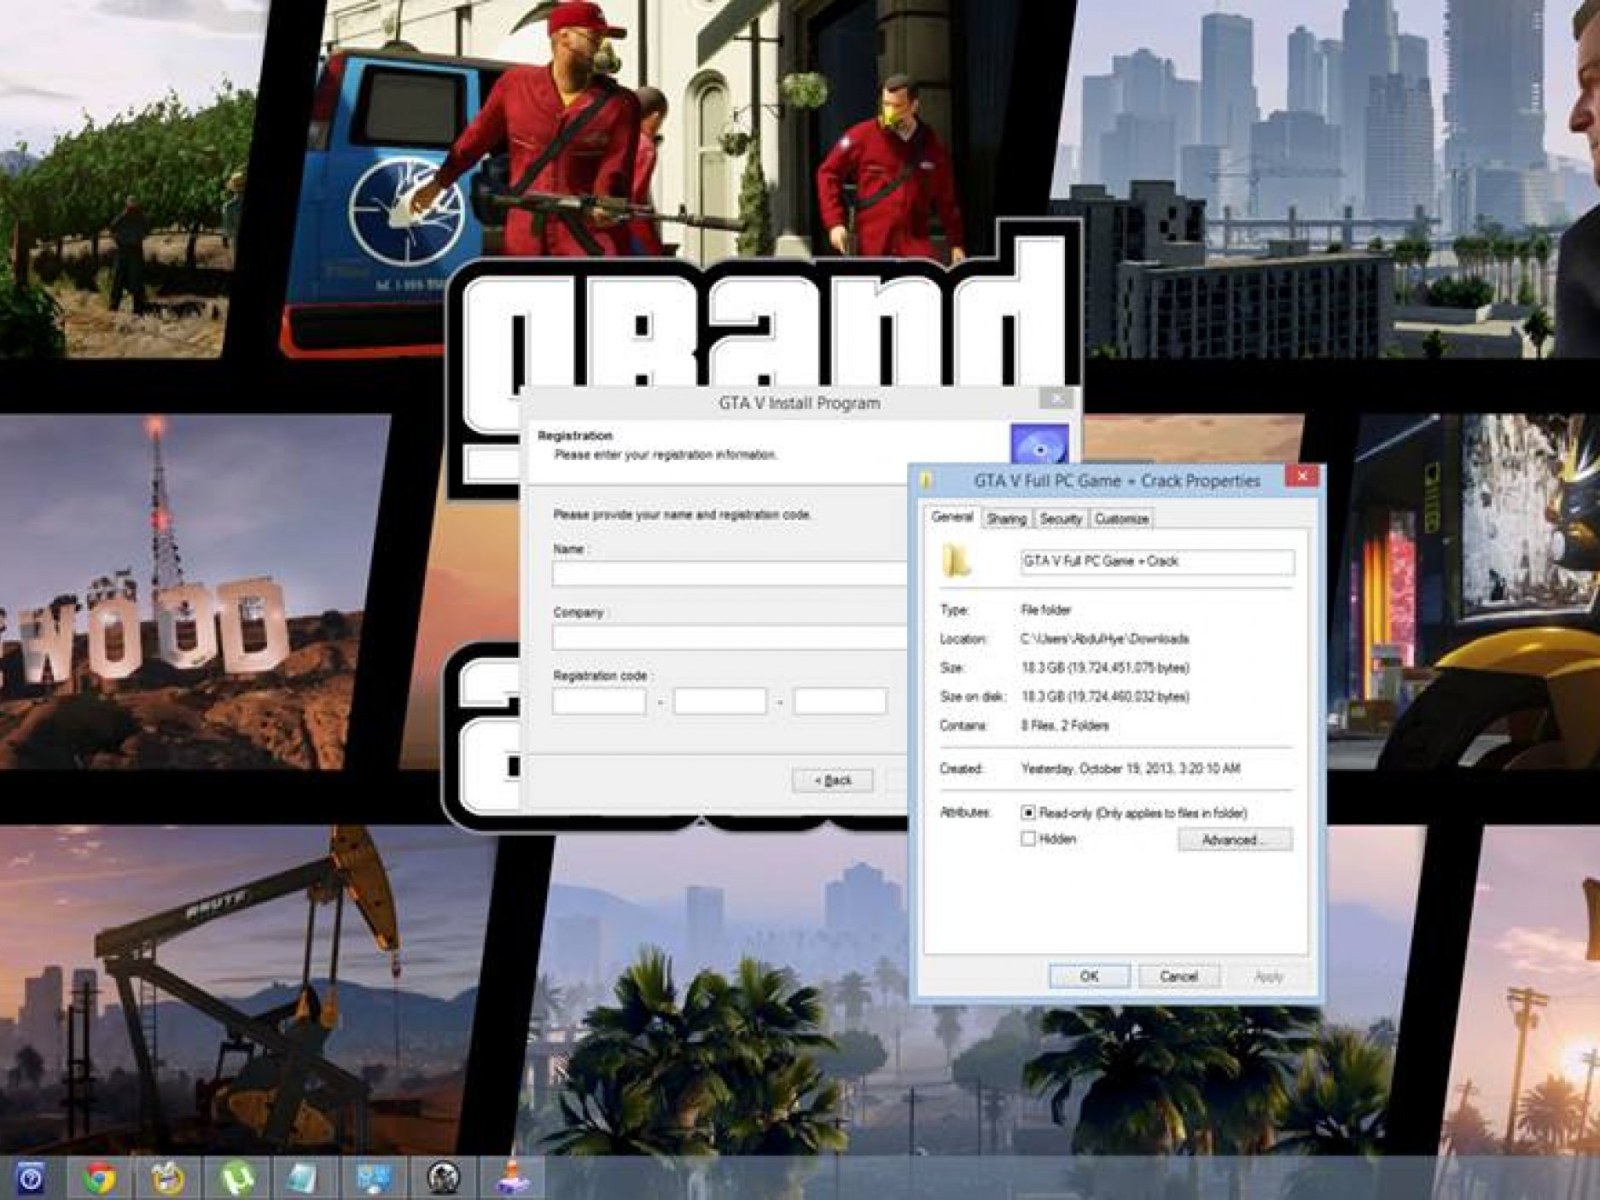
Task: Confirm Properties dialog with OK
Action: 1089,976
